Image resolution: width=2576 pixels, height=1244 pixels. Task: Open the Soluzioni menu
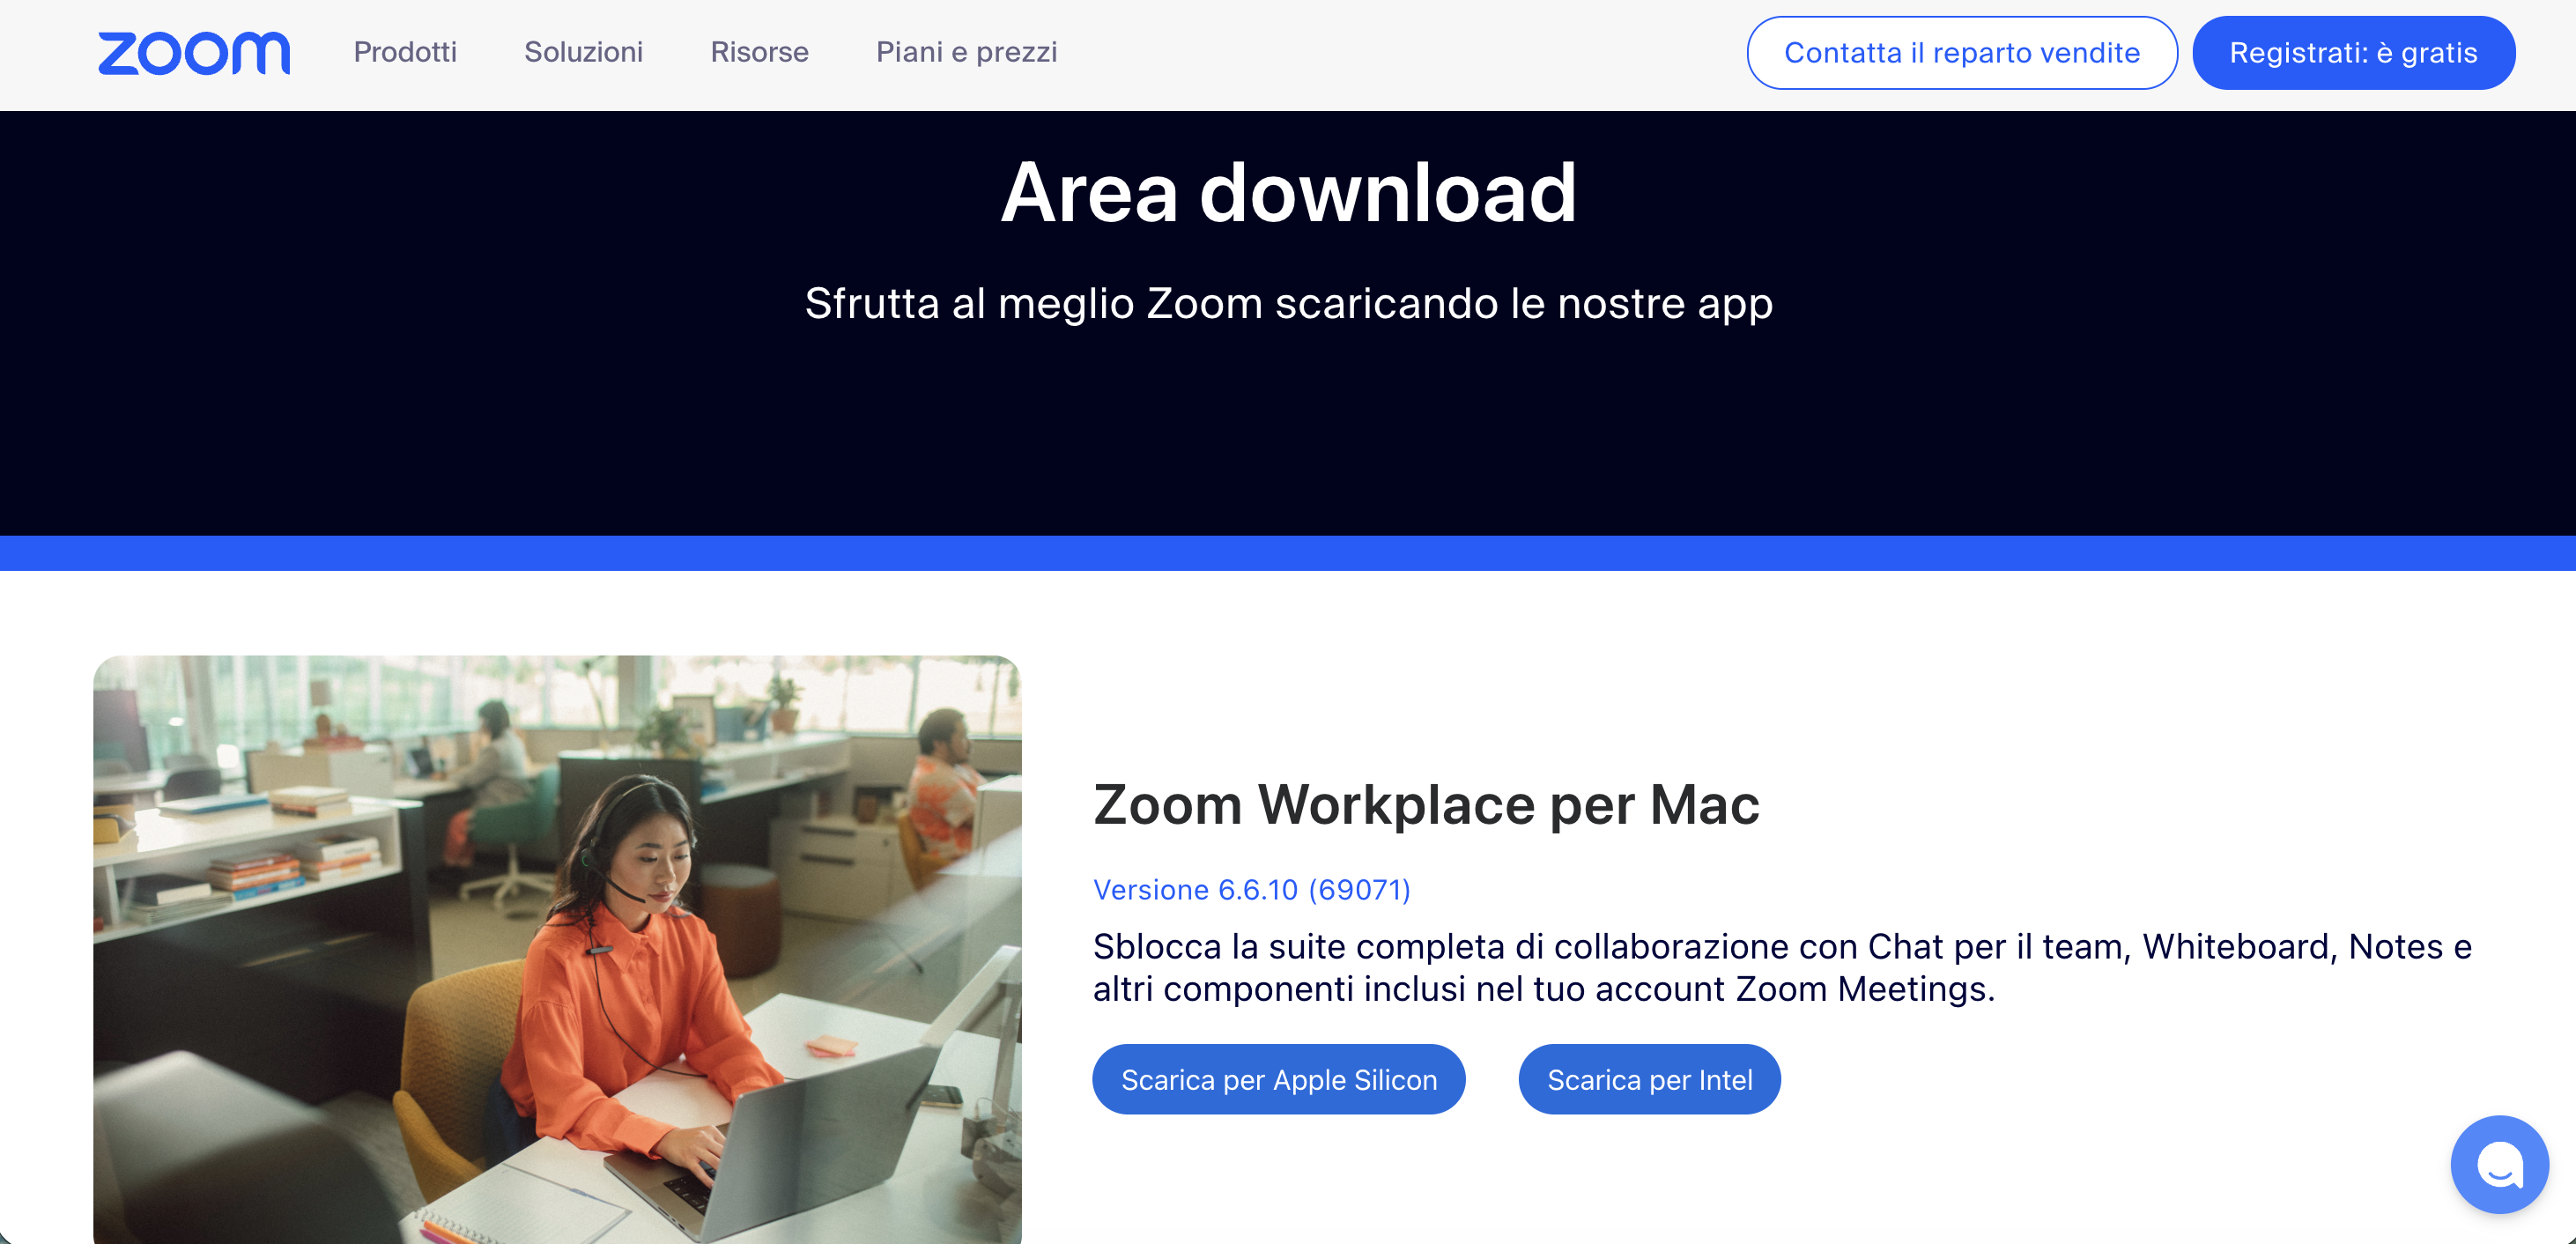(x=583, y=52)
